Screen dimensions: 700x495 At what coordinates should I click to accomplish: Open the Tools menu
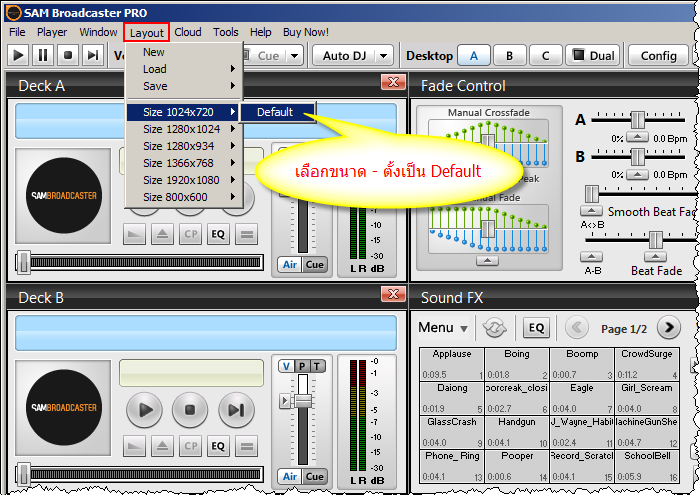tap(225, 32)
